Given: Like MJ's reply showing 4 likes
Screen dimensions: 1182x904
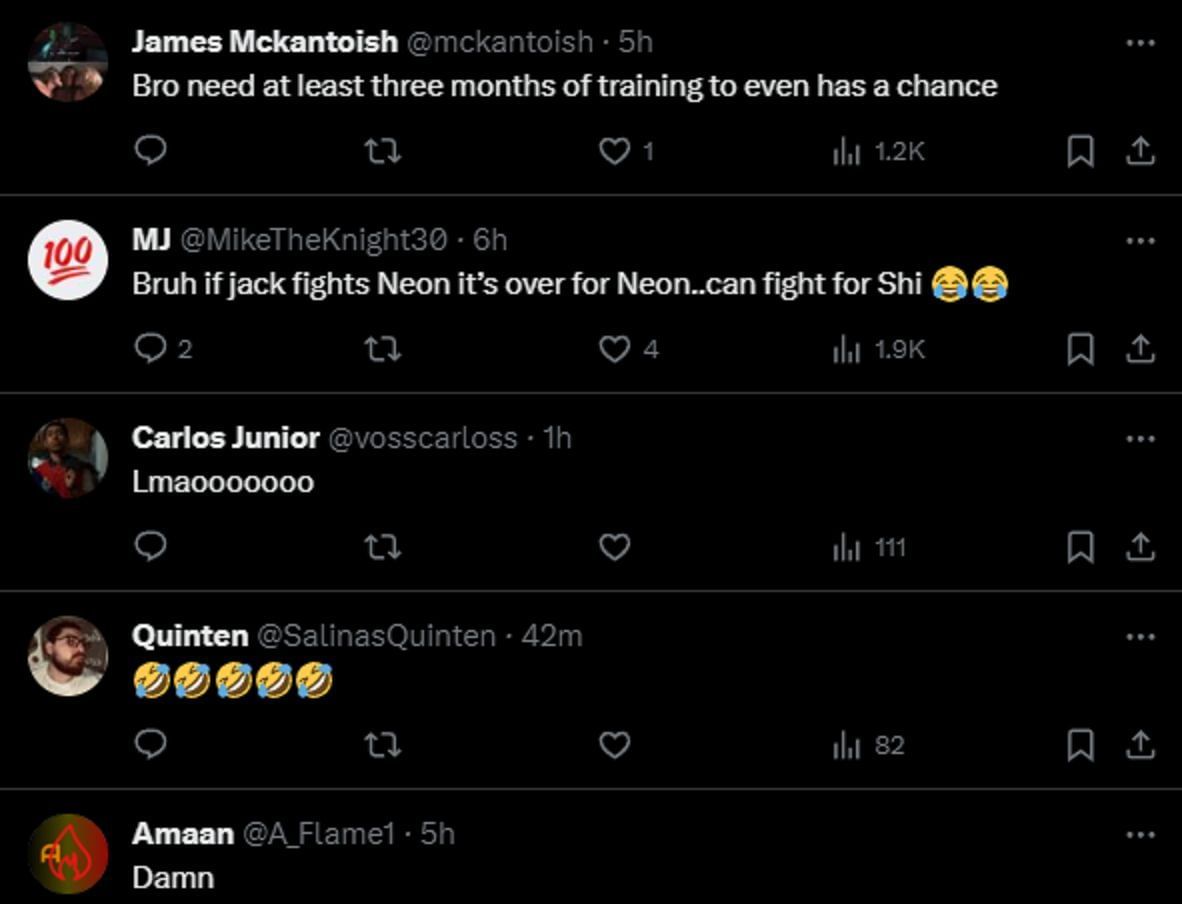Looking at the screenshot, I should [x=615, y=349].
